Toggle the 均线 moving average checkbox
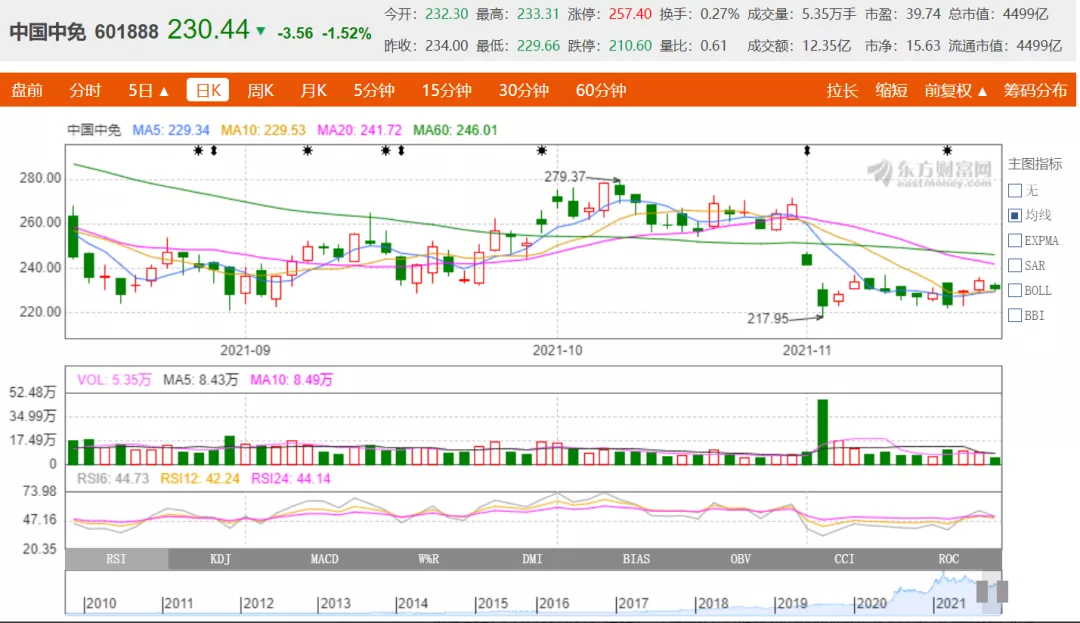This screenshot has height=623, width=1080. (1015, 215)
